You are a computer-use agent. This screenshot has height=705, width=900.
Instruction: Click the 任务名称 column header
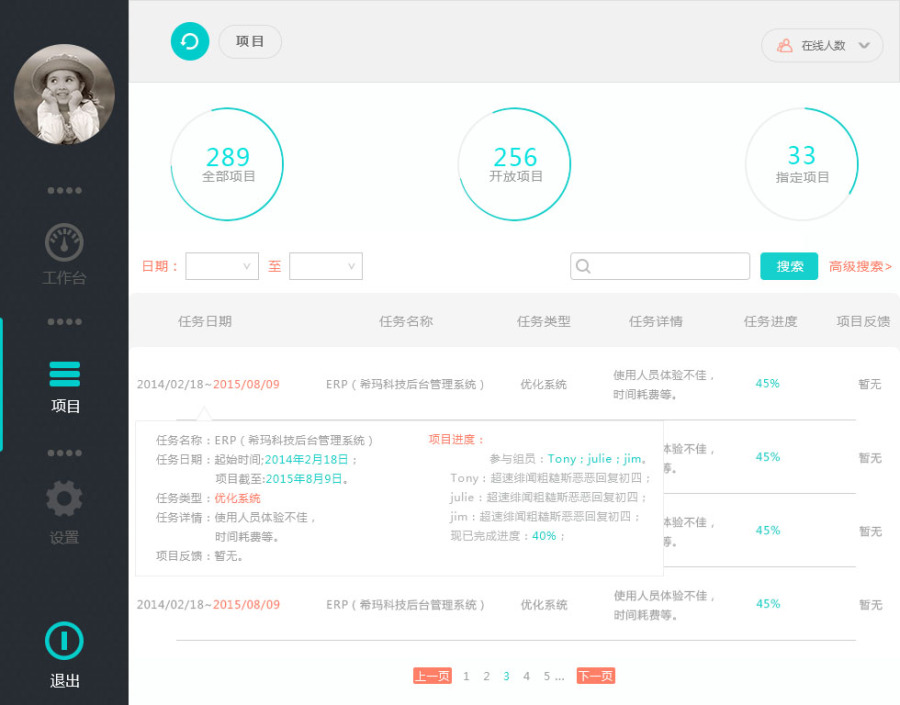point(405,321)
